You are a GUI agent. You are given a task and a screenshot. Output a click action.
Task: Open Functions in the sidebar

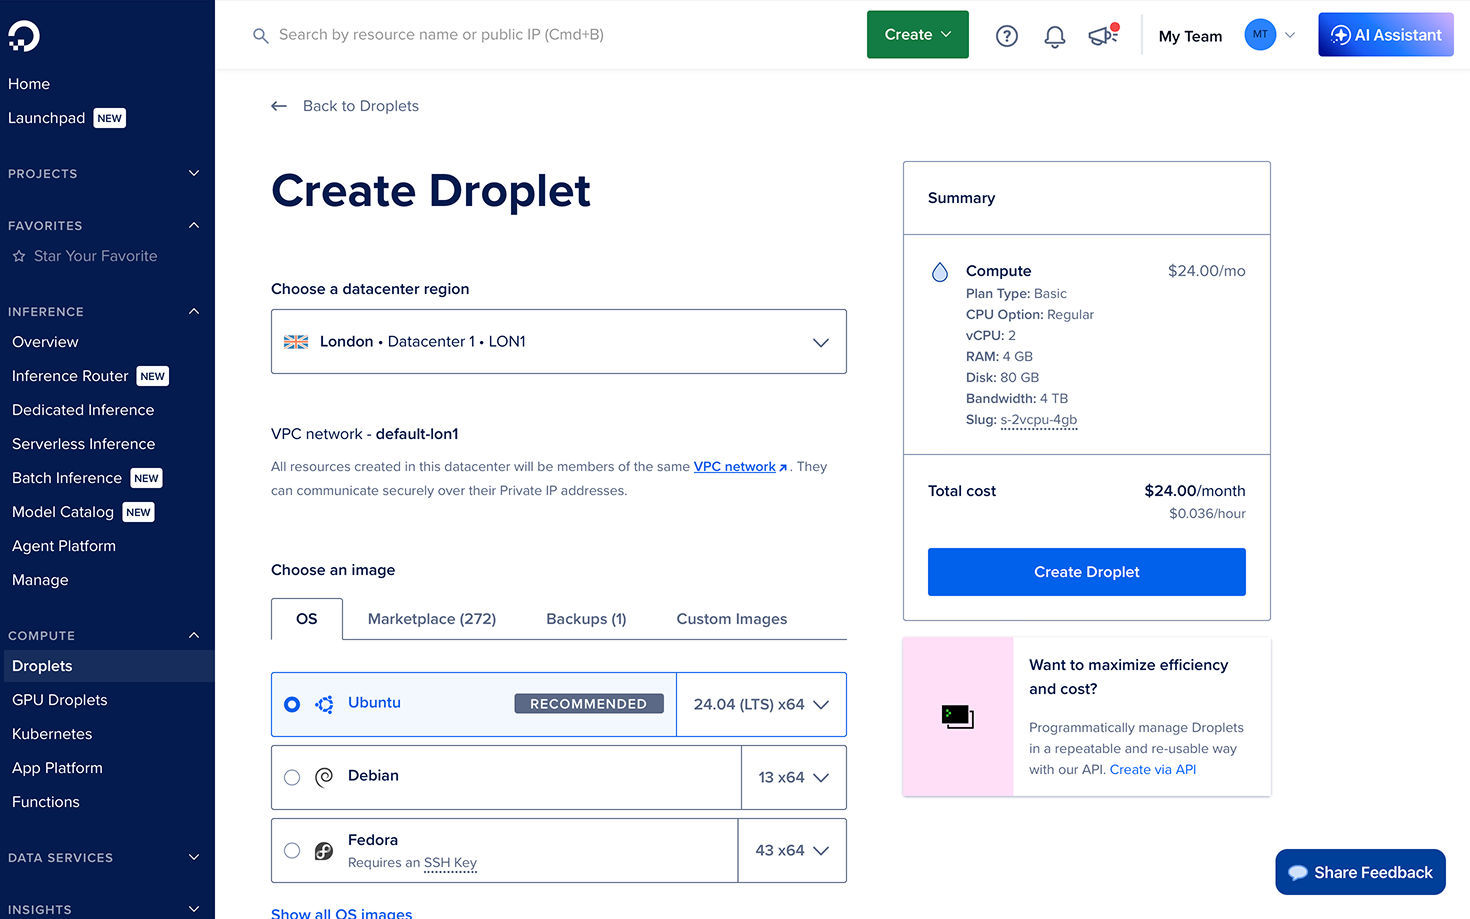pyautogui.click(x=46, y=802)
